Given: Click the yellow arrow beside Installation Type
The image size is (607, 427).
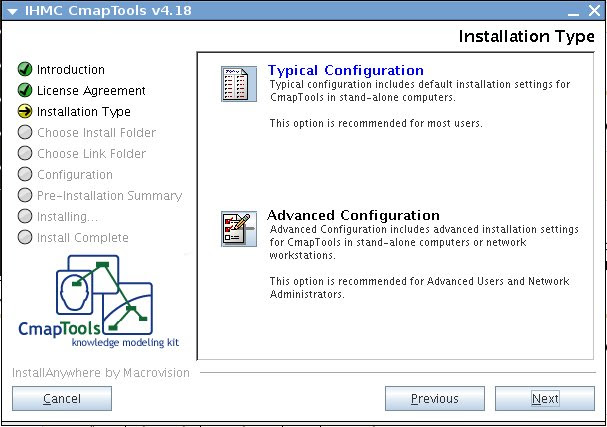Looking at the screenshot, I should point(25,111).
